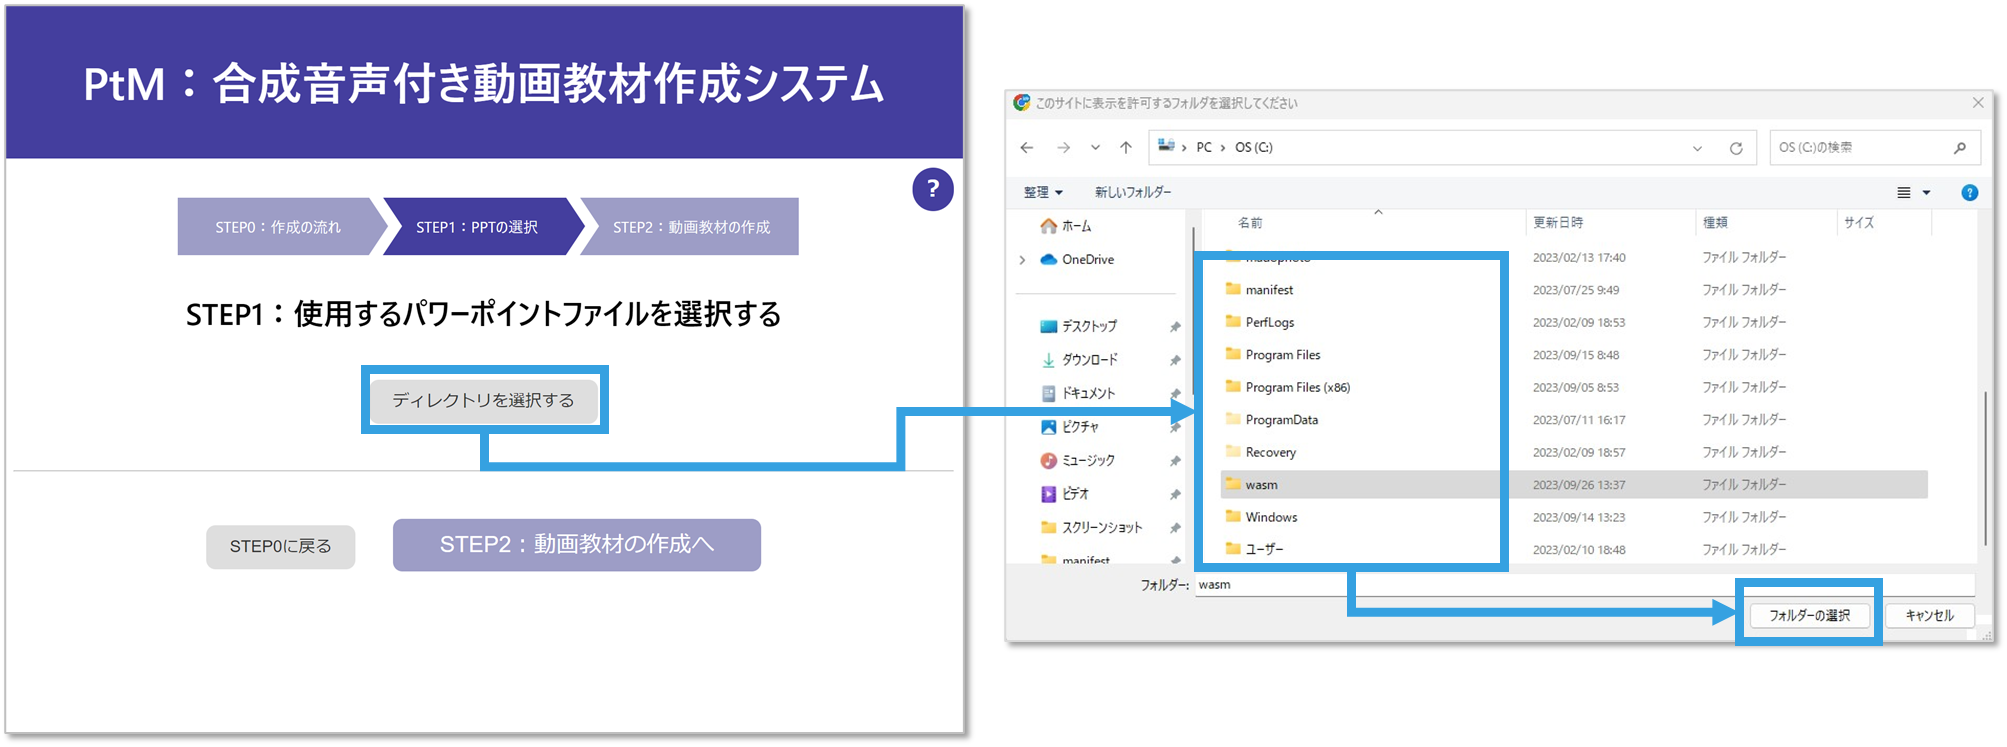The image size is (2007, 747).
Task: Expand the OneDrive tree node chevron
Action: point(1022,260)
